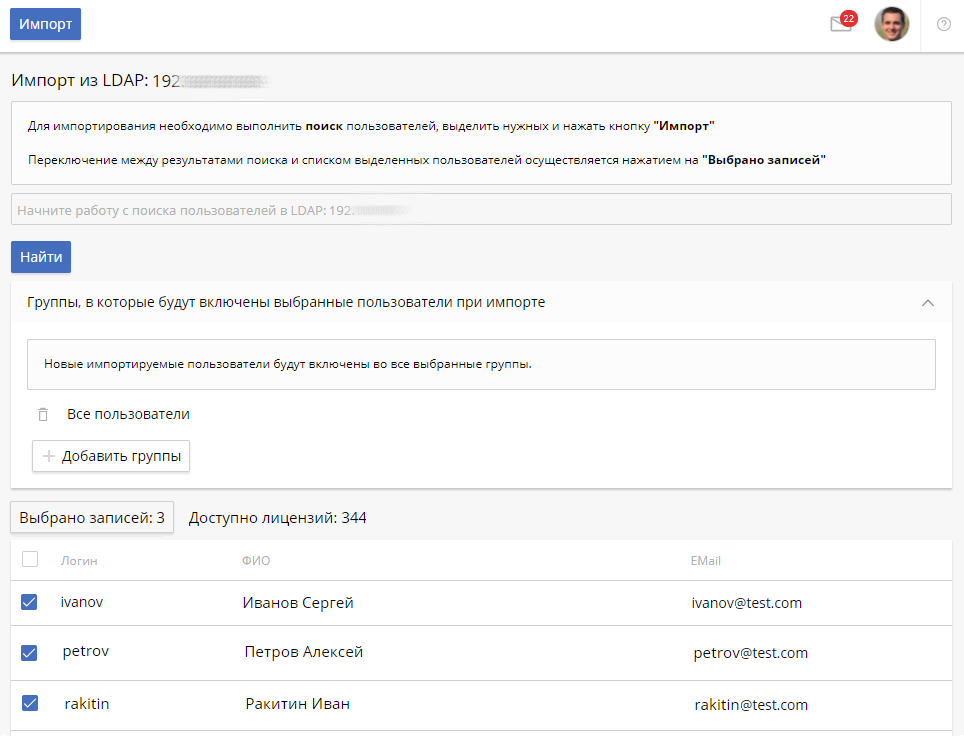Open the mail notifications envelope icon
The image size is (964, 736).
tap(840, 25)
